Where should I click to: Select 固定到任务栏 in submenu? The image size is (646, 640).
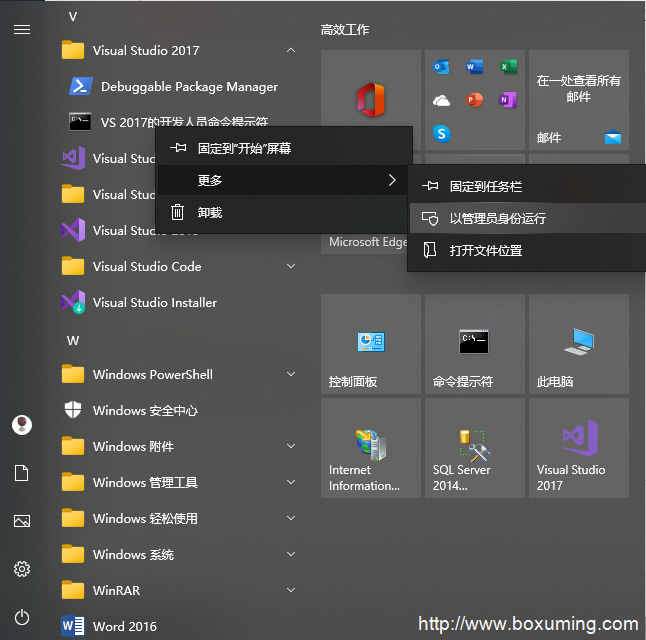point(527,186)
